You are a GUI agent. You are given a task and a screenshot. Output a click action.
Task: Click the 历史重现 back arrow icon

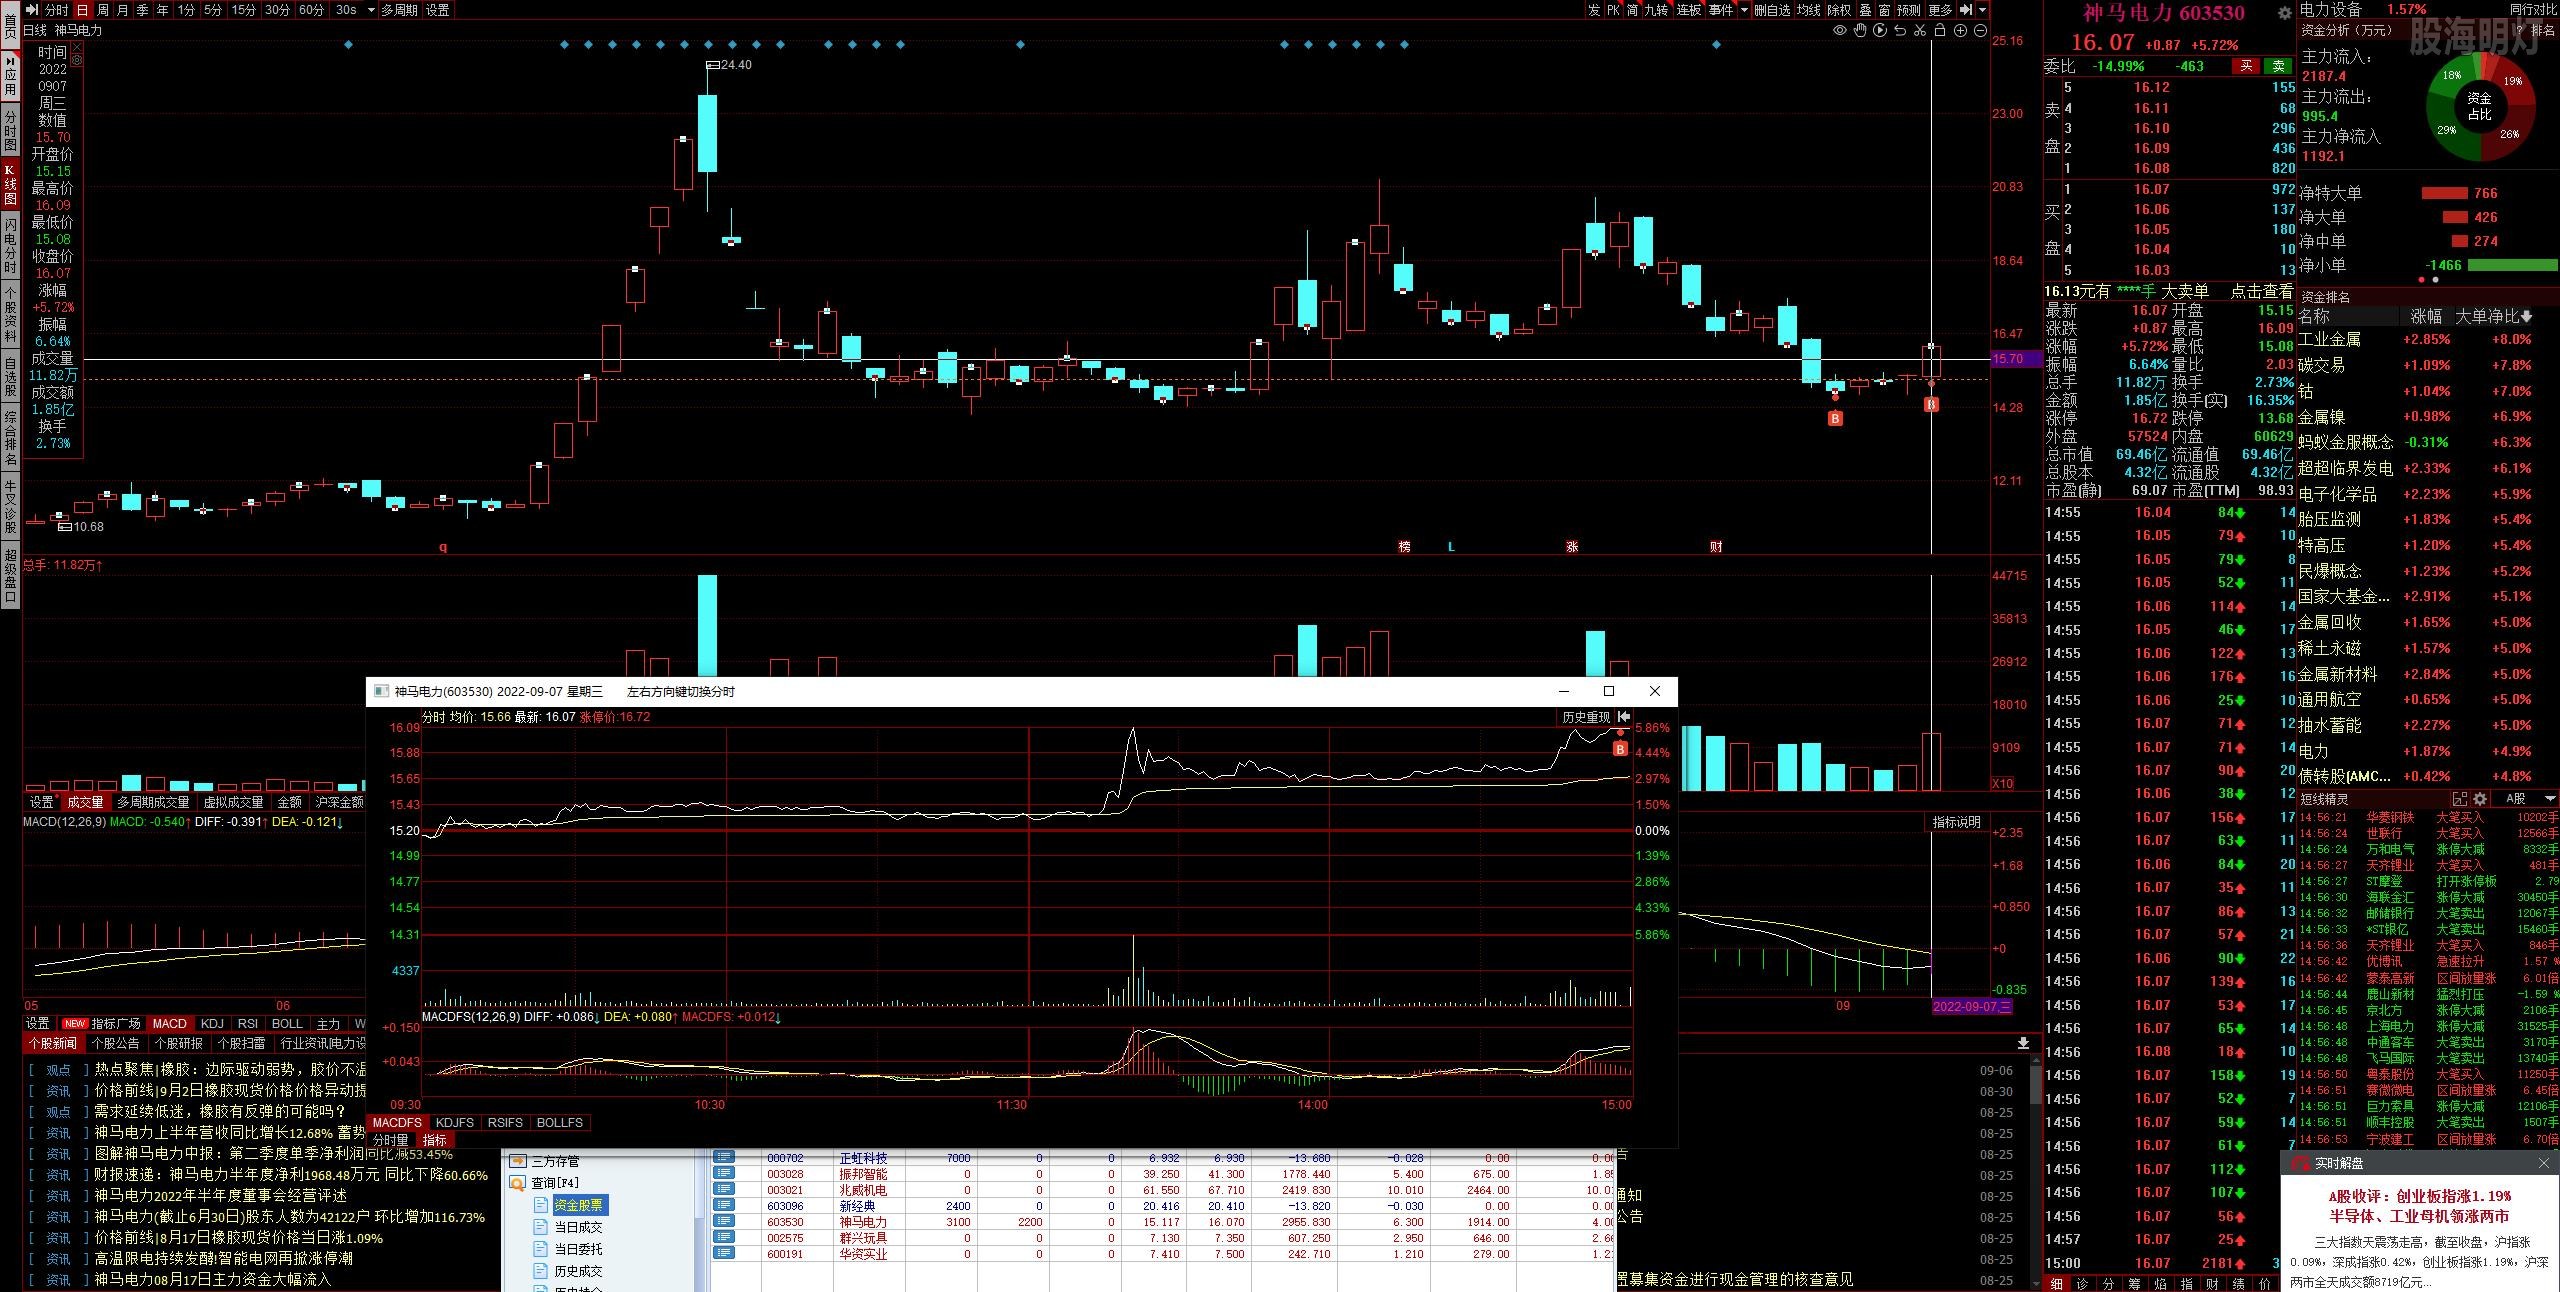click(1624, 717)
